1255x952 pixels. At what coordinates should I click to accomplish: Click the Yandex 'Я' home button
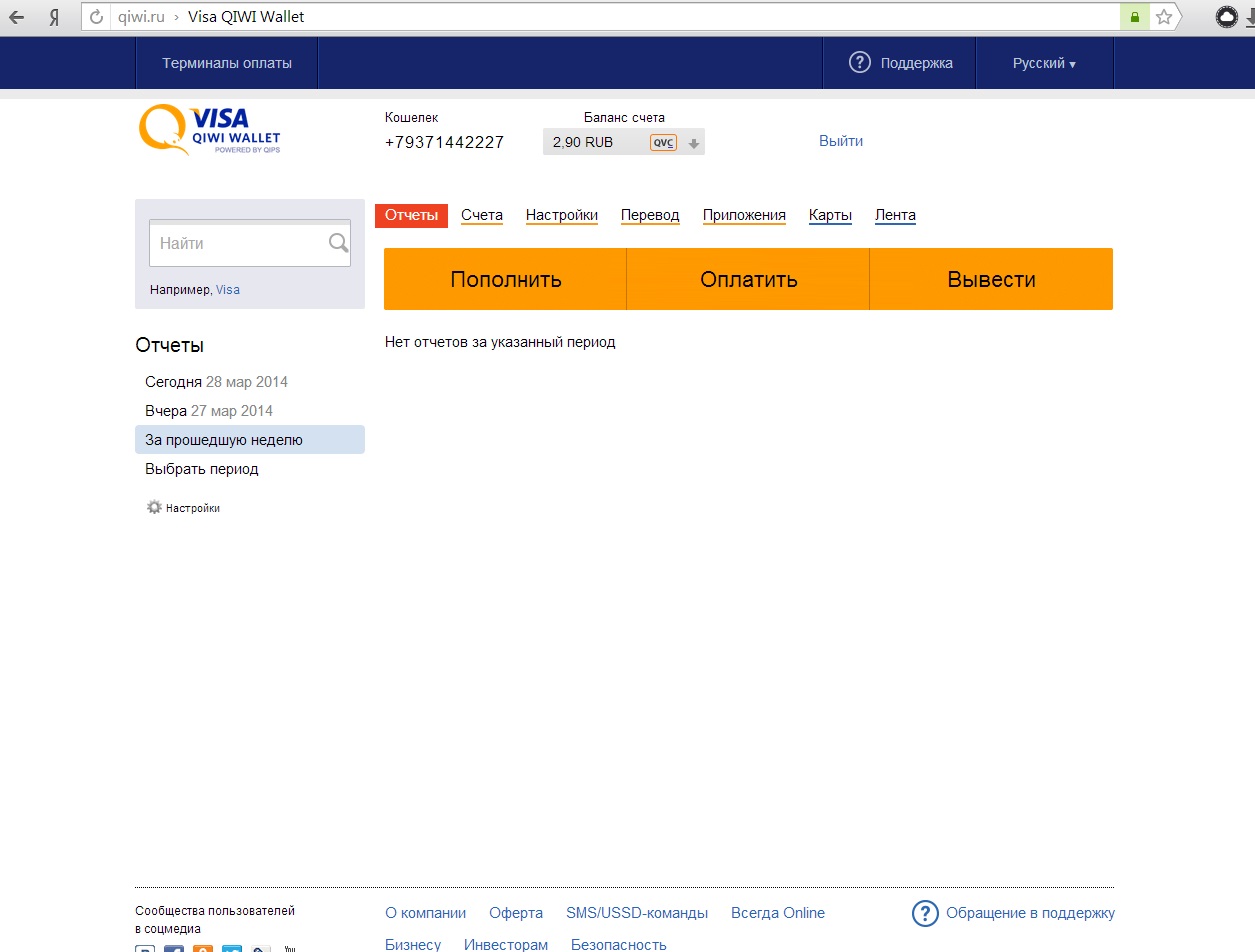[x=56, y=17]
